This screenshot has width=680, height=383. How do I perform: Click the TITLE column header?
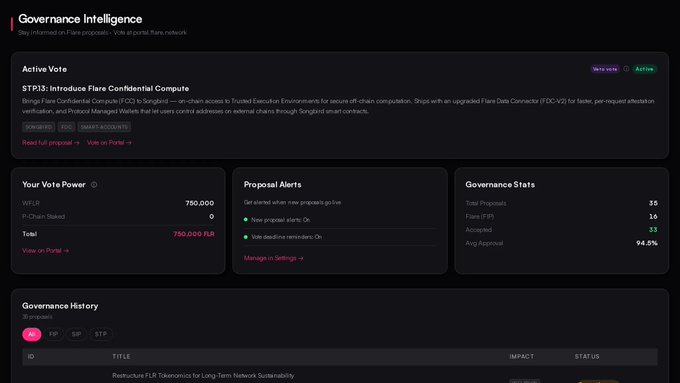click(x=121, y=357)
